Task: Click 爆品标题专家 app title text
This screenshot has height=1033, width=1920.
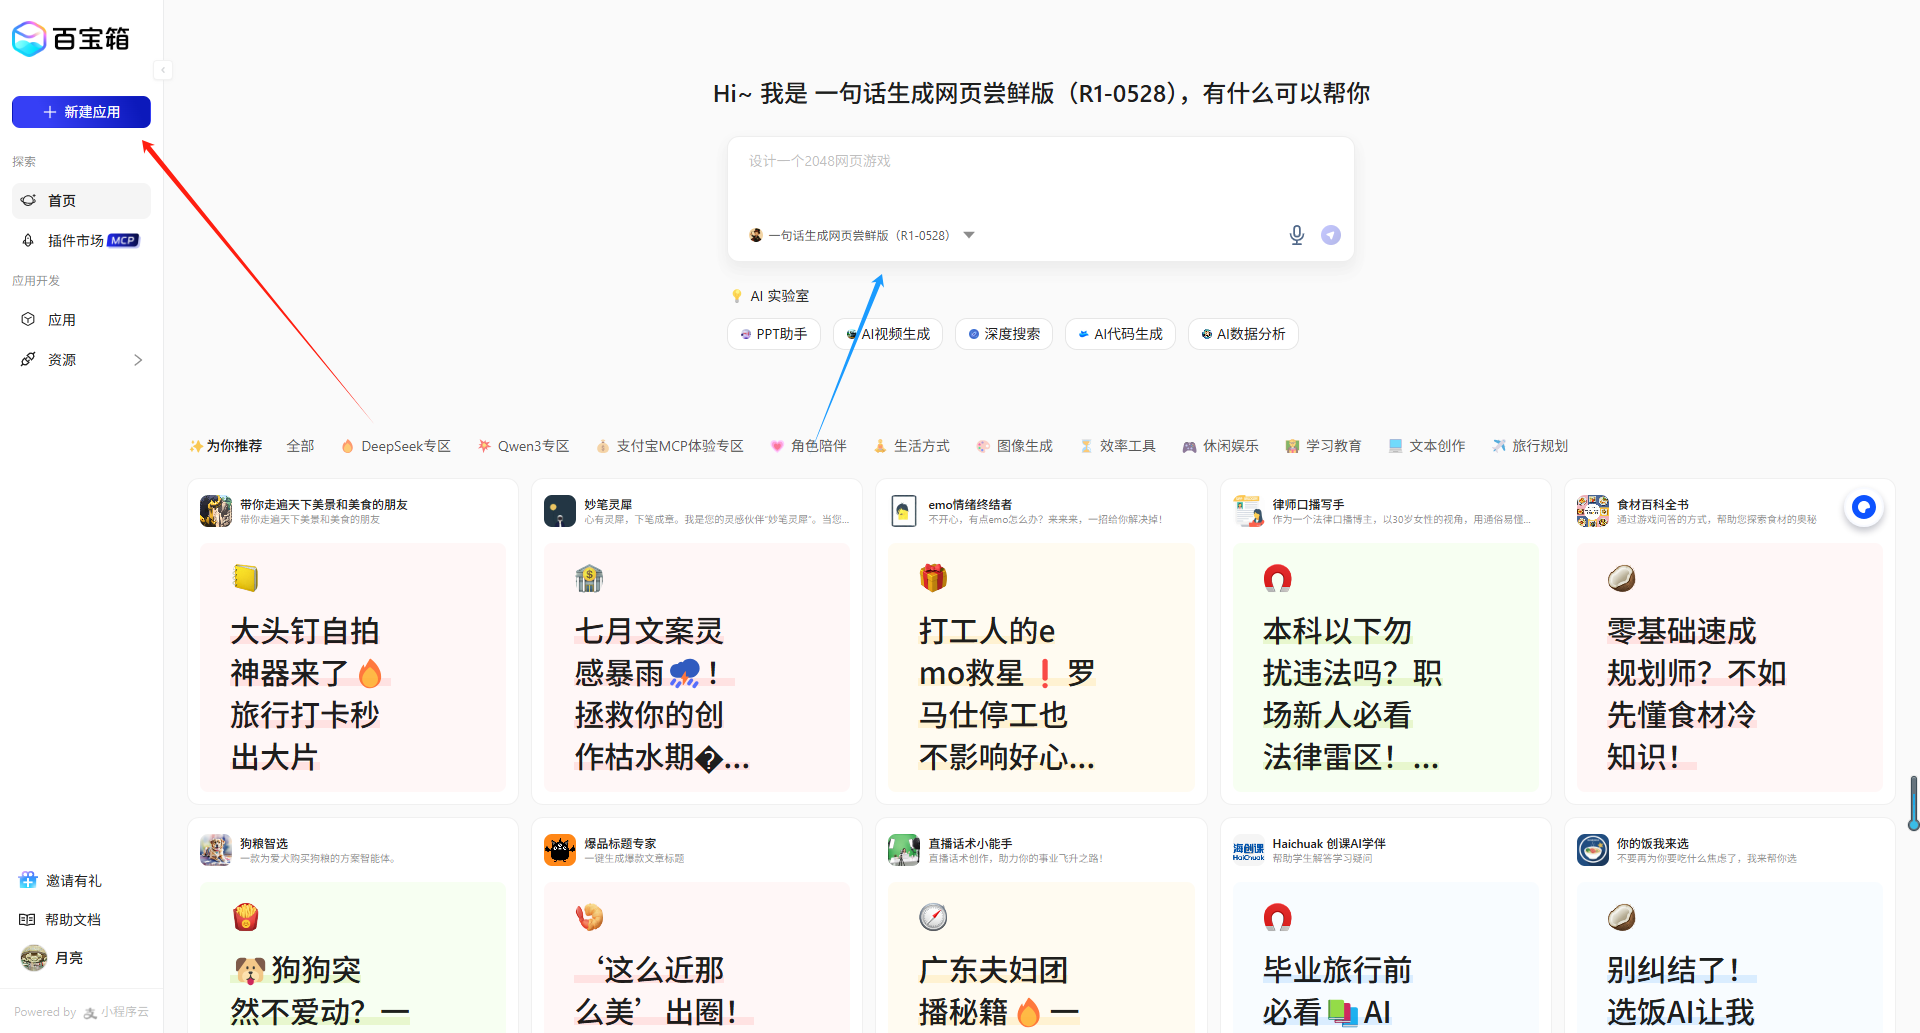Action: point(620,844)
